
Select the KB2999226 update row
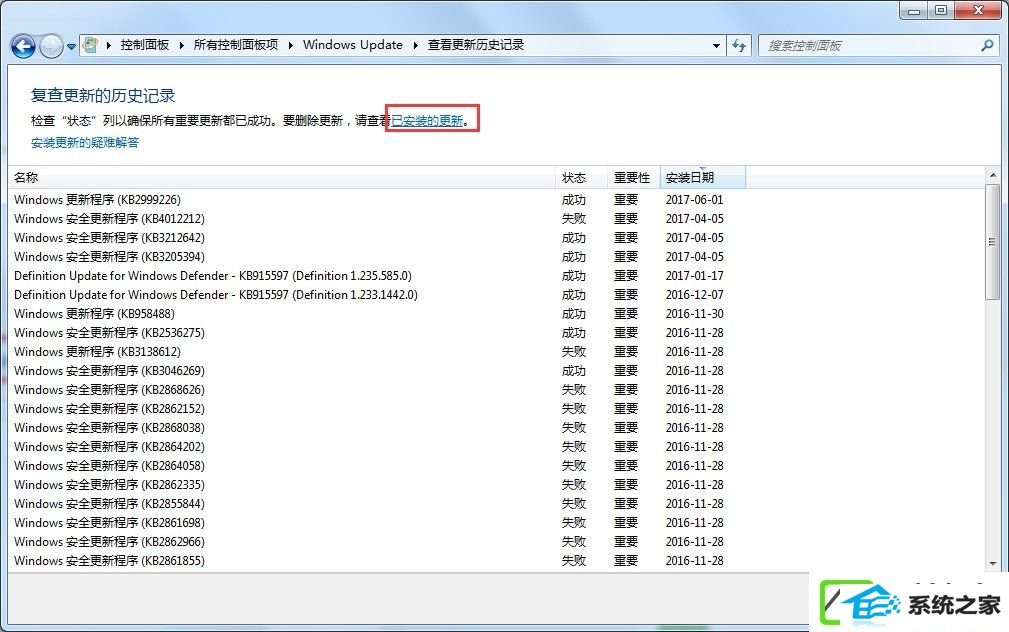pos(496,200)
